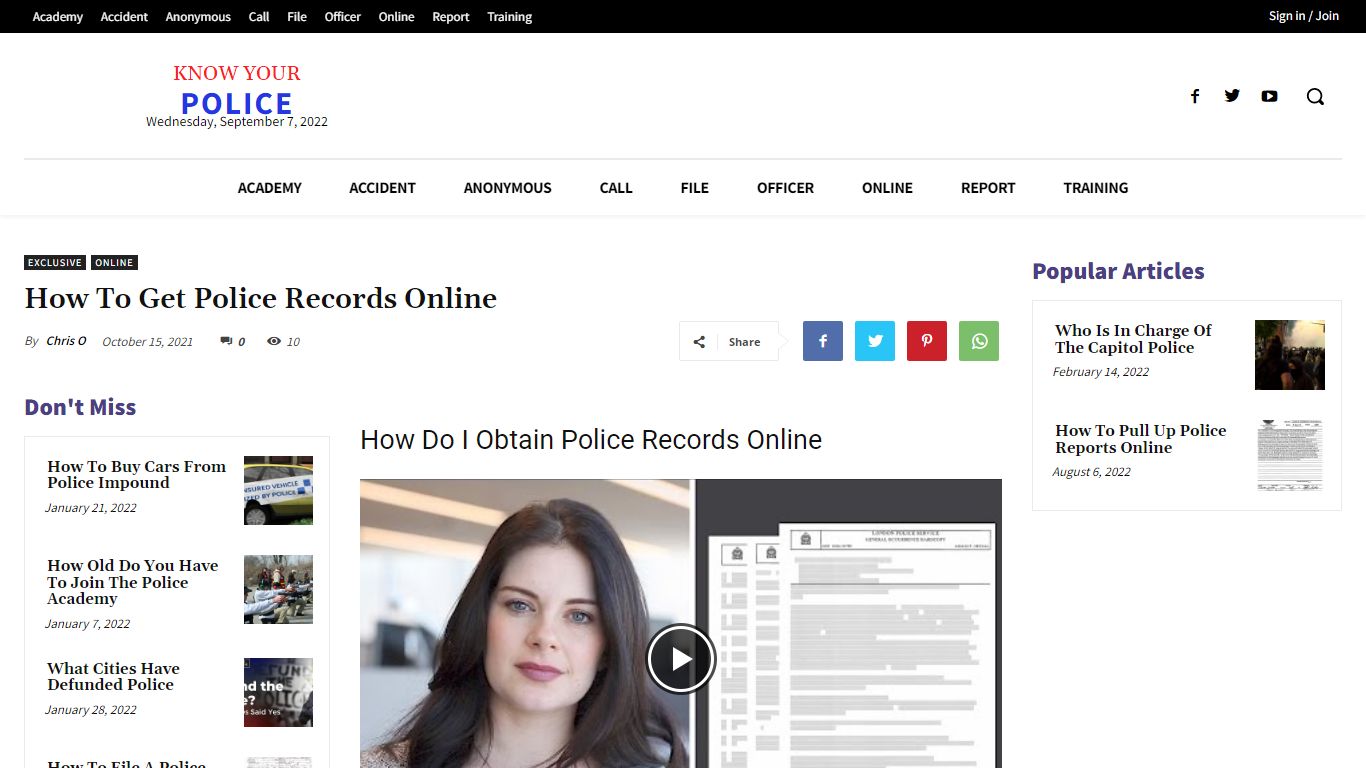Open File in top black bar
Image resolution: width=1366 pixels, height=768 pixels.
tap(297, 17)
